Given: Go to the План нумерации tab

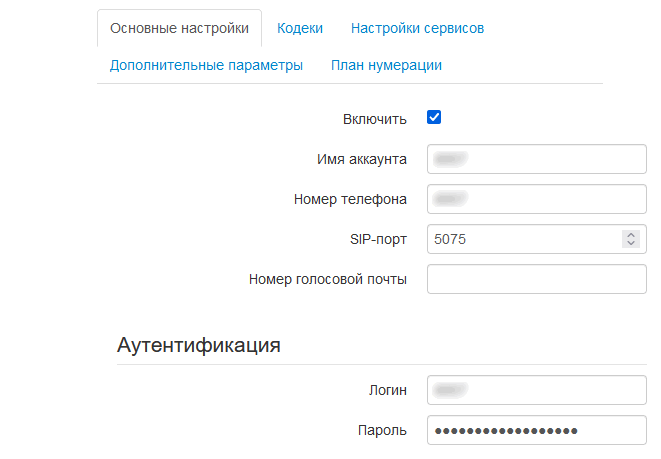Looking at the screenshot, I should tap(386, 65).
